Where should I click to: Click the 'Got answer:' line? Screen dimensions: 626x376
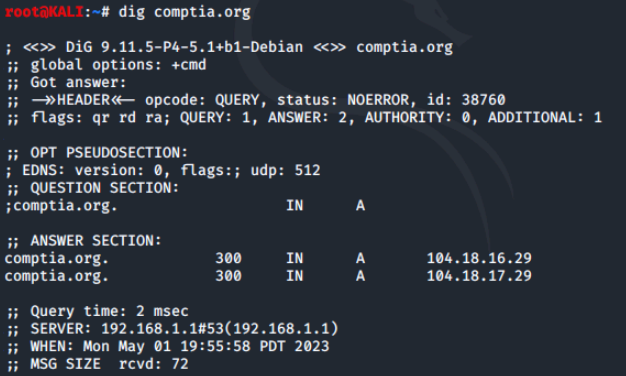[66, 83]
